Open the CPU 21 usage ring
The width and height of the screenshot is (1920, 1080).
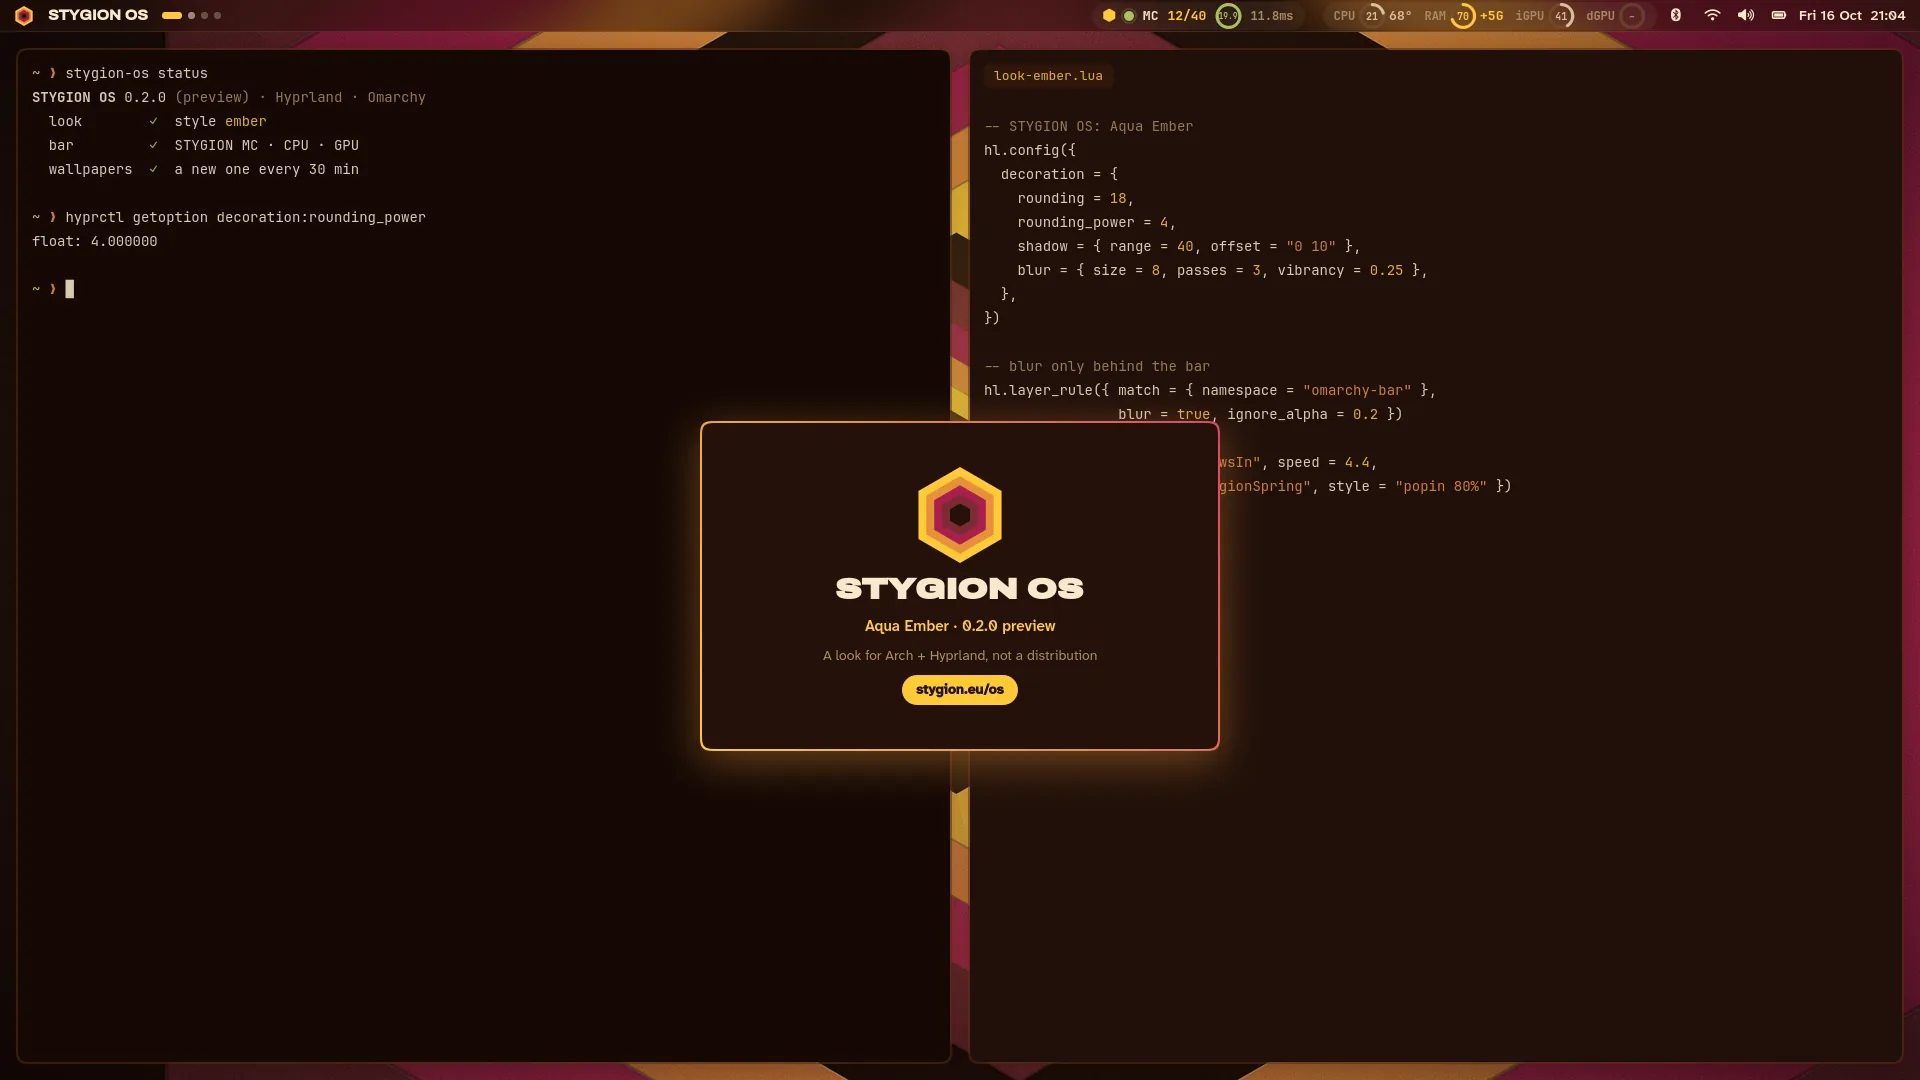1372,16
